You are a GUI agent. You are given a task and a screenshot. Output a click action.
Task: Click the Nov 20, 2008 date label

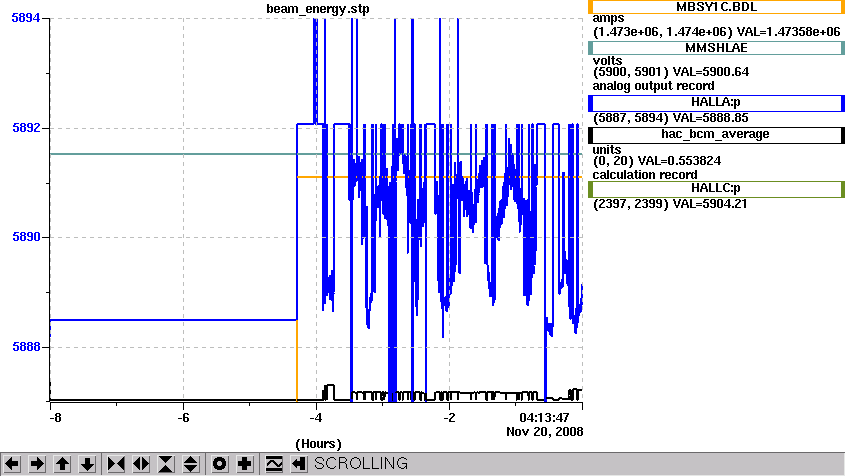pyautogui.click(x=544, y=432)
